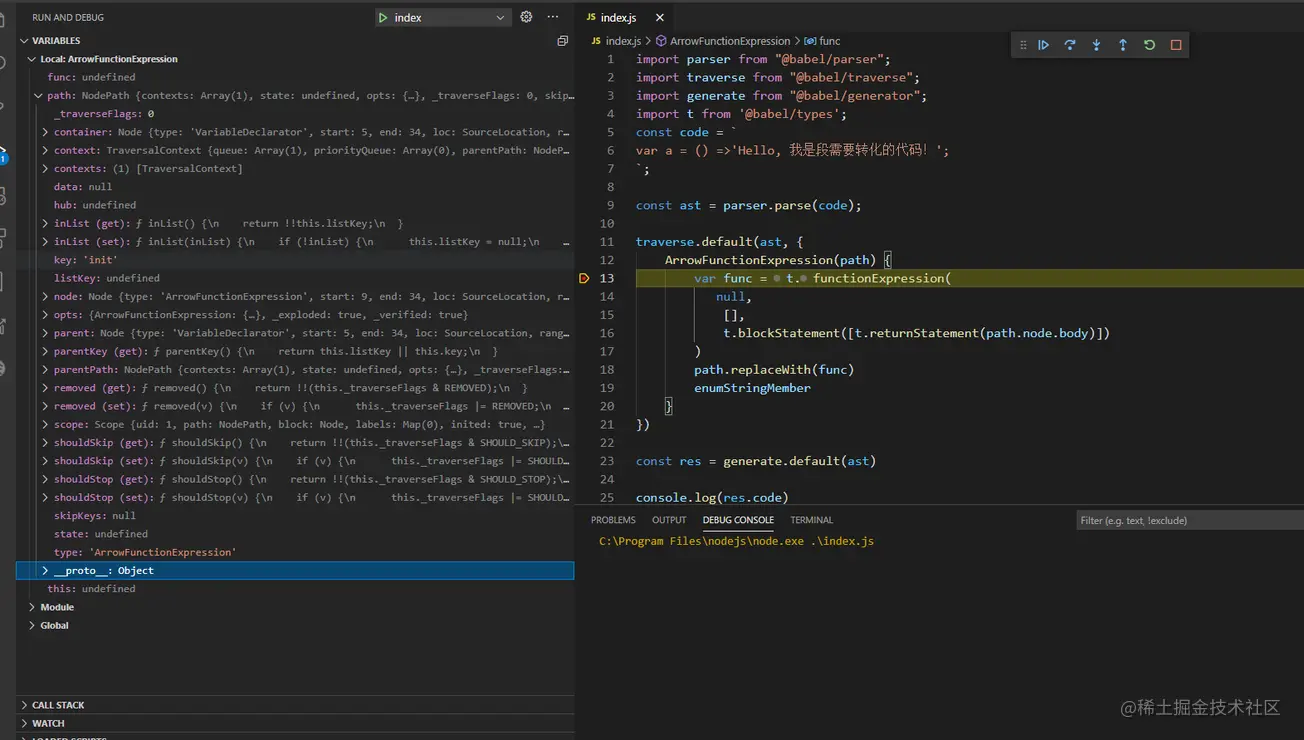
Task: Switch to the TERMINAL tab
Action: pos(811,519)
